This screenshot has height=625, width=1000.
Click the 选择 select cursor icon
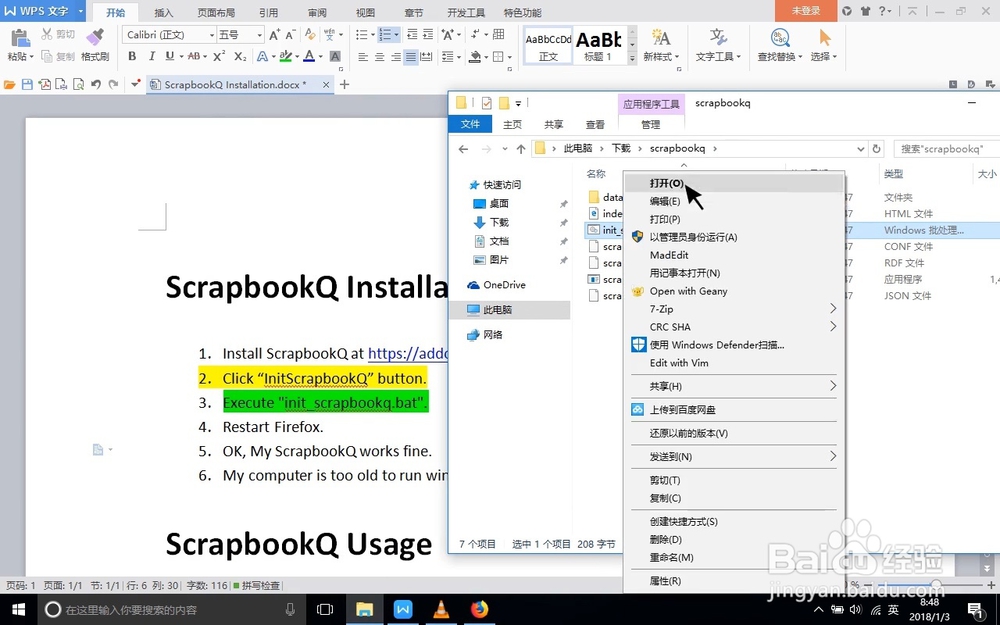(x=825, y=37)
